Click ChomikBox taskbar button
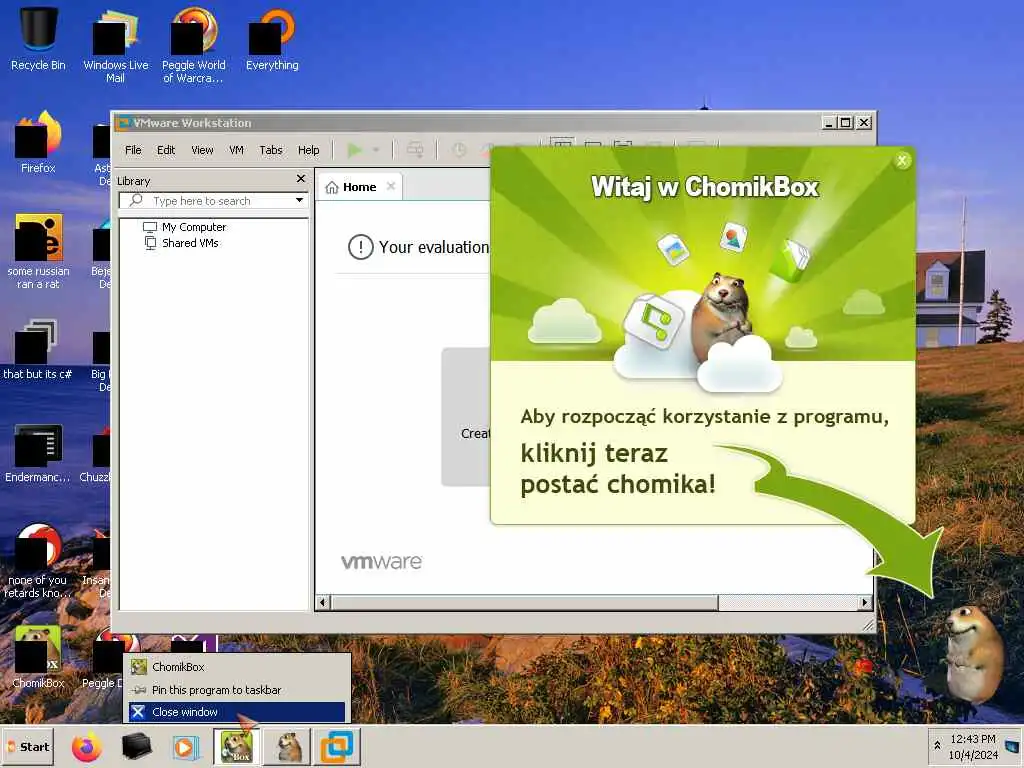 click(236, 747)
